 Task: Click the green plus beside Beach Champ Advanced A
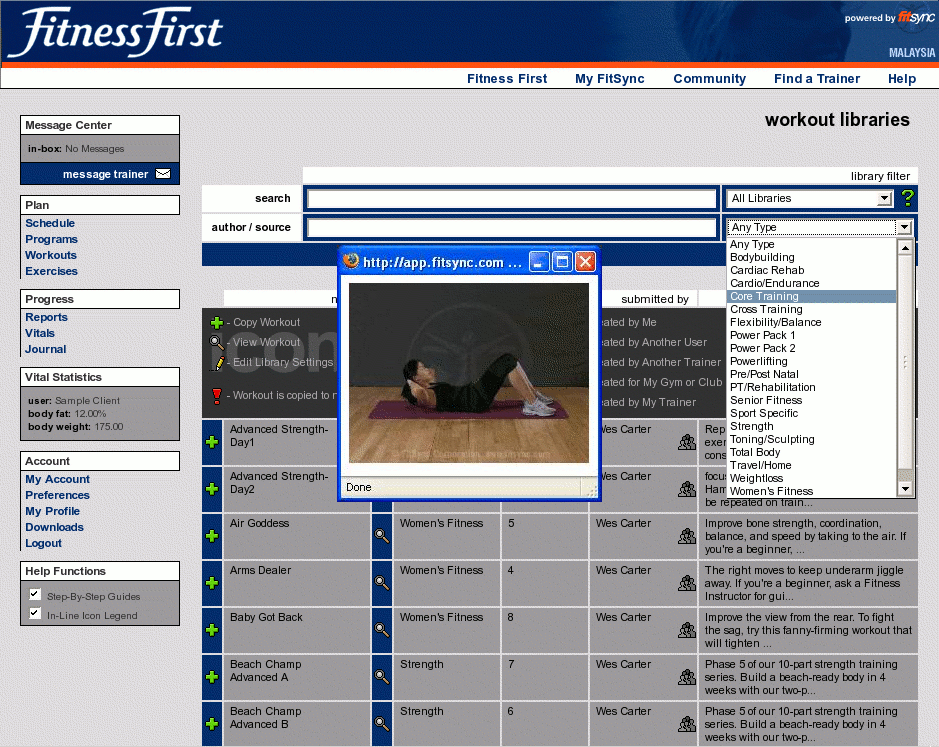pos(212,676)
